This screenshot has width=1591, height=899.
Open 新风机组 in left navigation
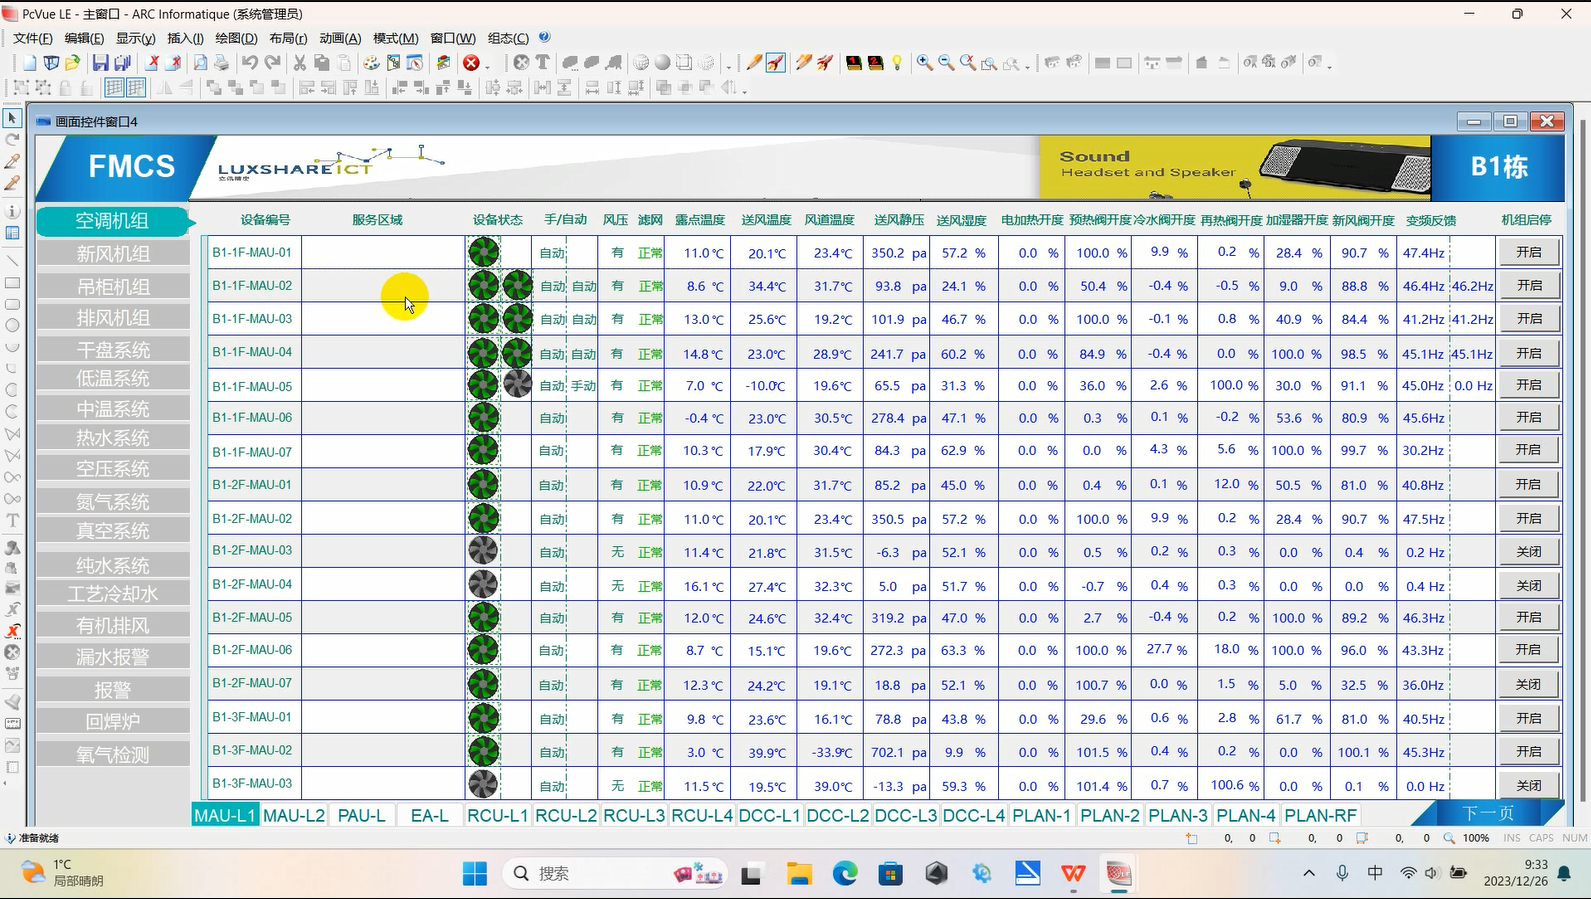coord(113,254)
